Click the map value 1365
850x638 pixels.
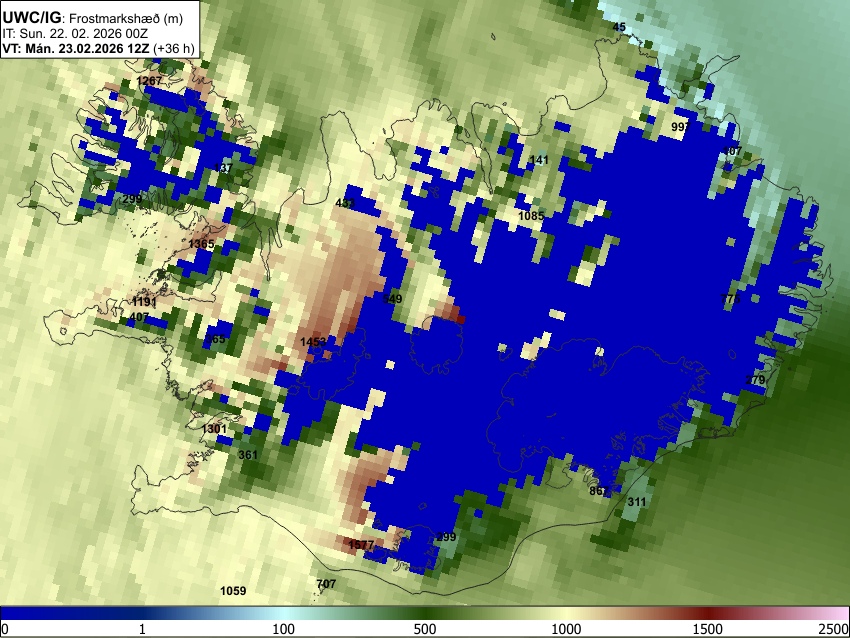(x=201, y=244)
